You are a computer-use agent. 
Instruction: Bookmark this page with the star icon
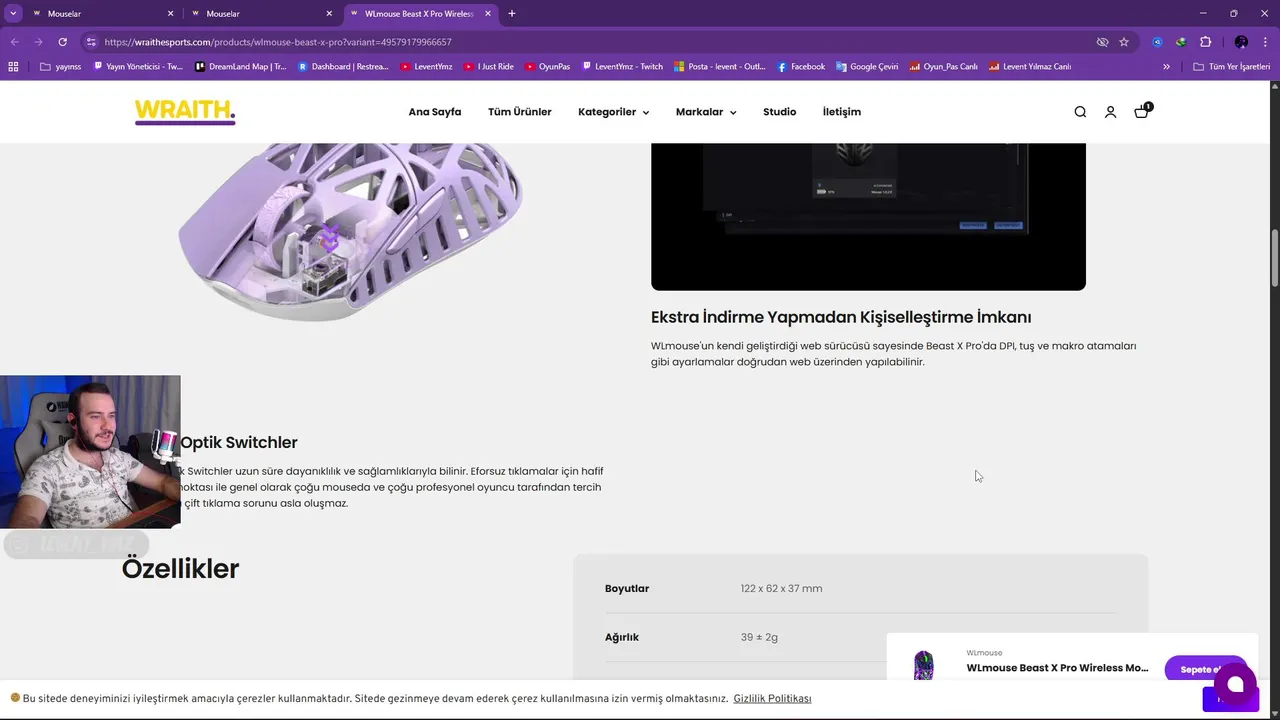click(1124, 42)
